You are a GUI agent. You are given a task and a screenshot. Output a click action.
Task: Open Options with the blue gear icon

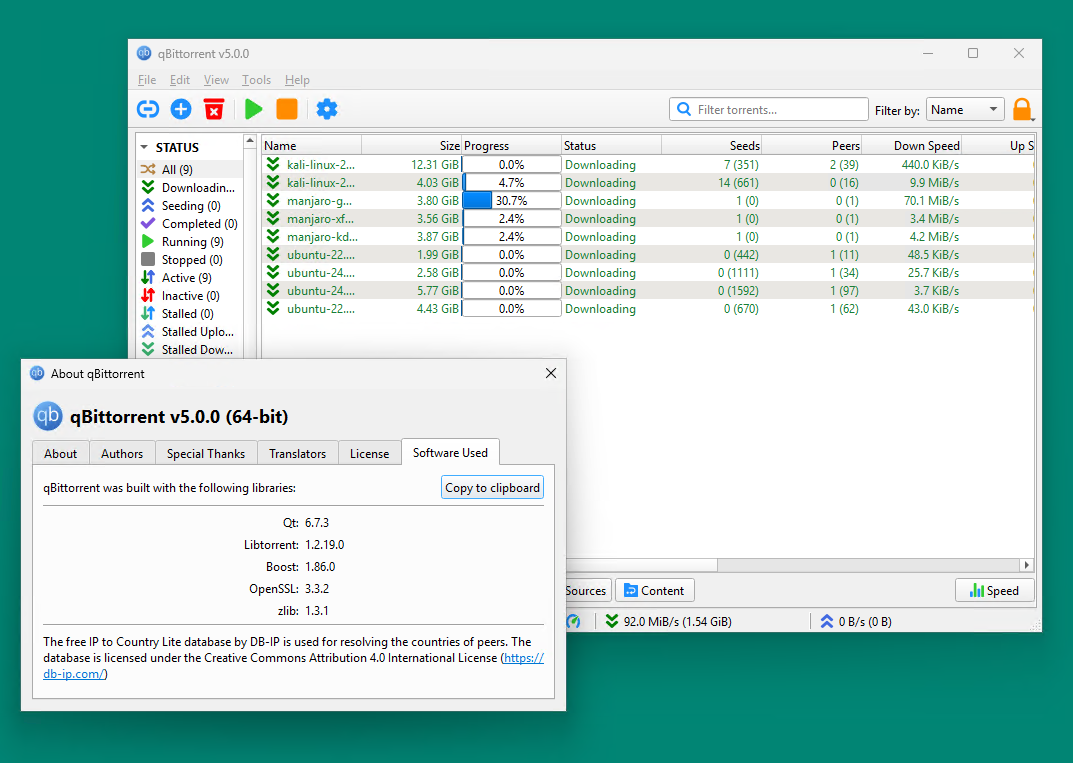point(326,109)
